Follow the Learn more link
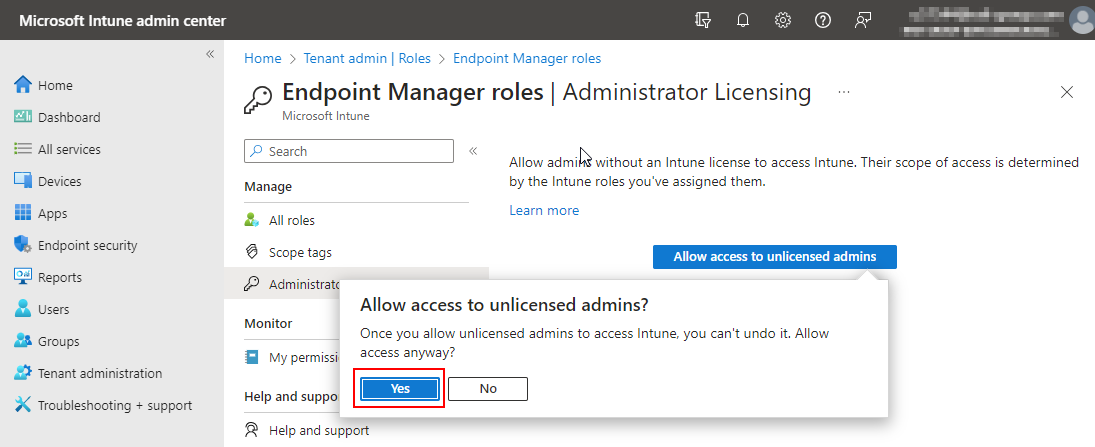Viewport: 1095px width, 447px height. 544,210
